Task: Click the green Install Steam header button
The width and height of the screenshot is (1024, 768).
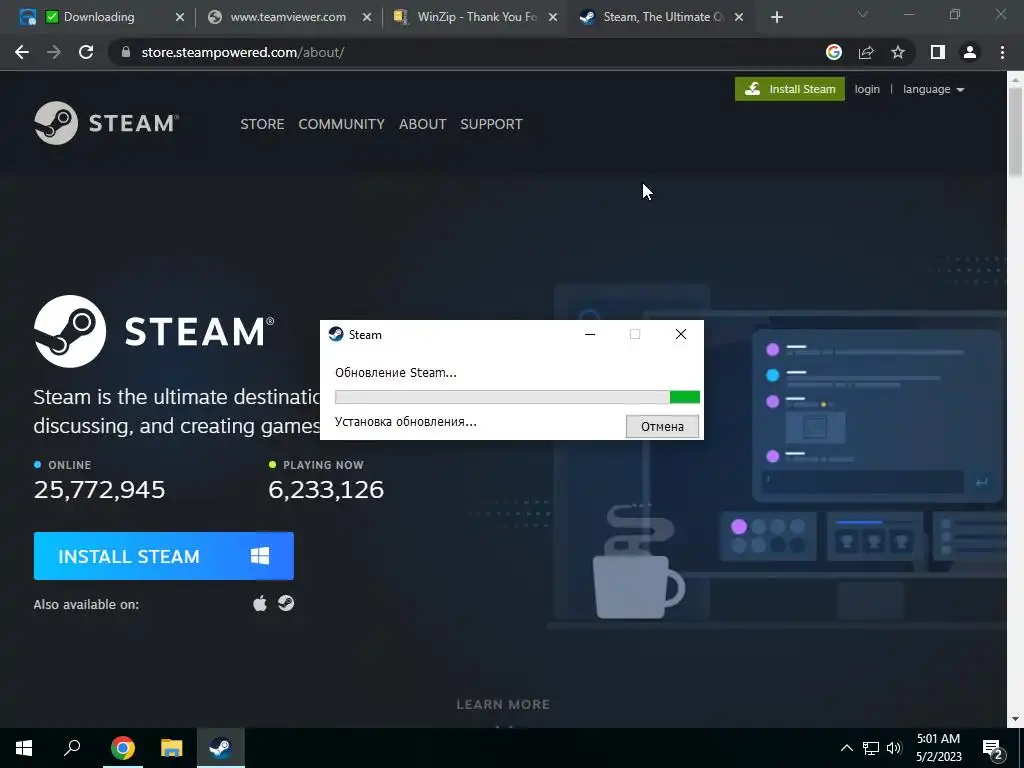Action: click(790, 89)
